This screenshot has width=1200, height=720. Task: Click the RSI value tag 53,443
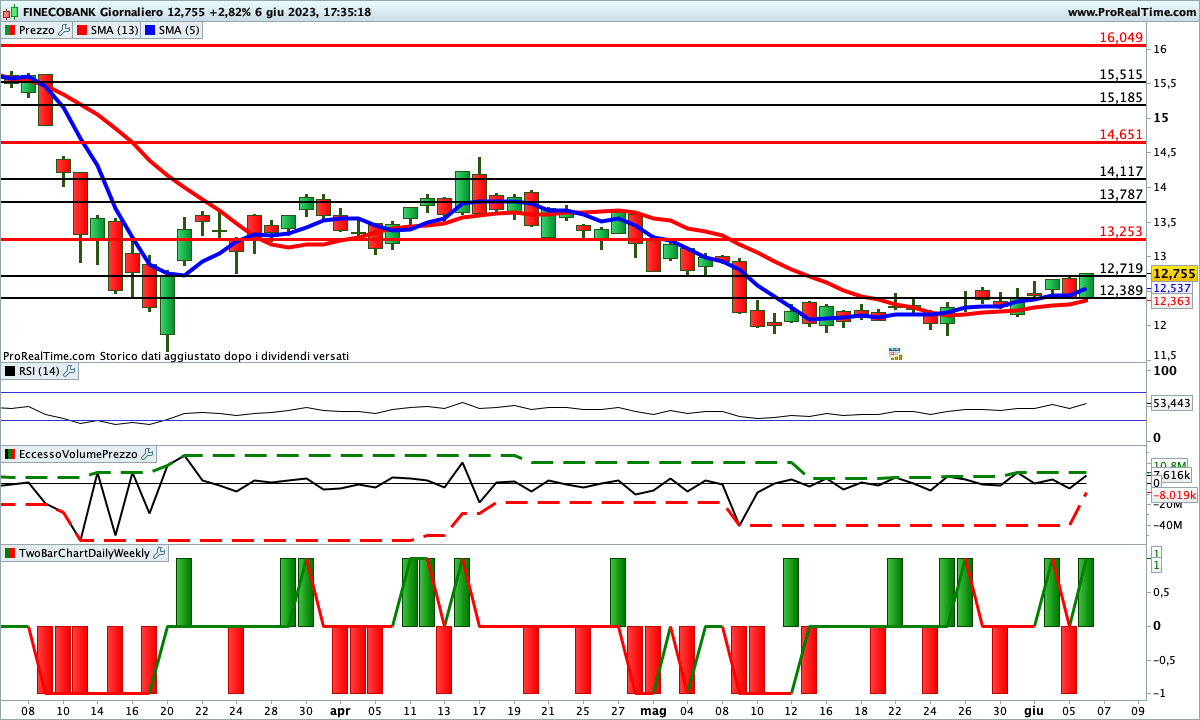point(1172,403)
